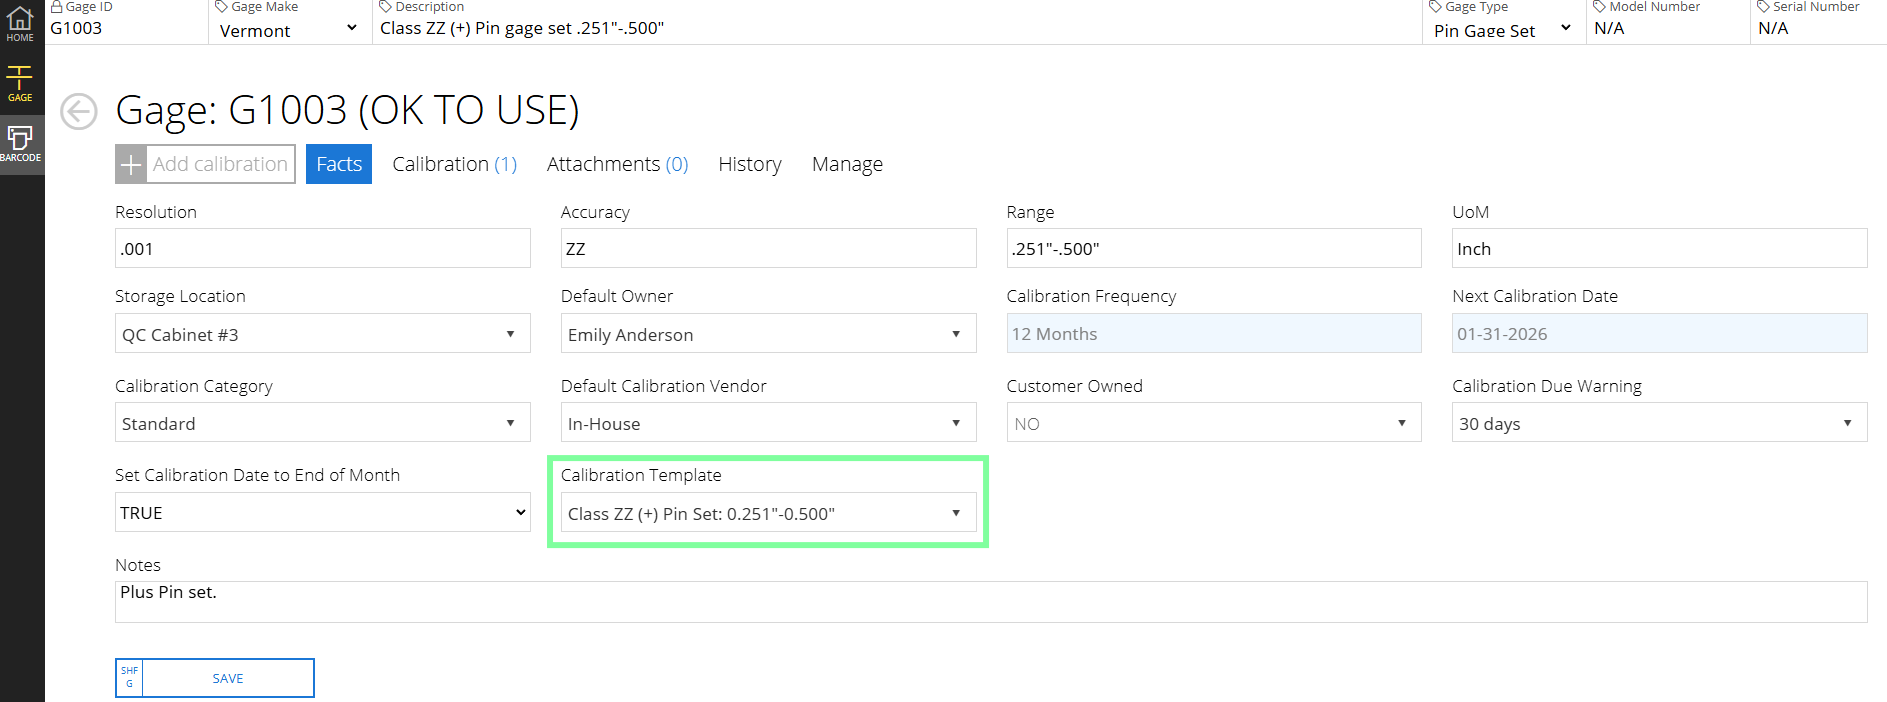The height and width of the screenshot is (702, 1887).
Task: Open the Attachments (0) tab
Action: coord(617,164)
